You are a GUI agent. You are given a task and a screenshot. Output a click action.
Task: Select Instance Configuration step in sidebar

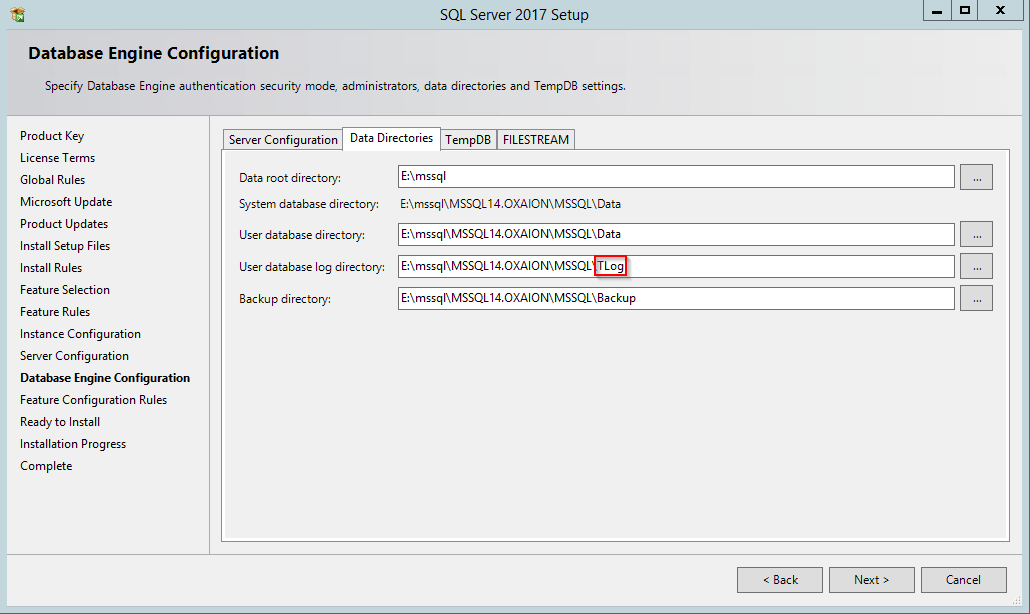click(80, 334)
